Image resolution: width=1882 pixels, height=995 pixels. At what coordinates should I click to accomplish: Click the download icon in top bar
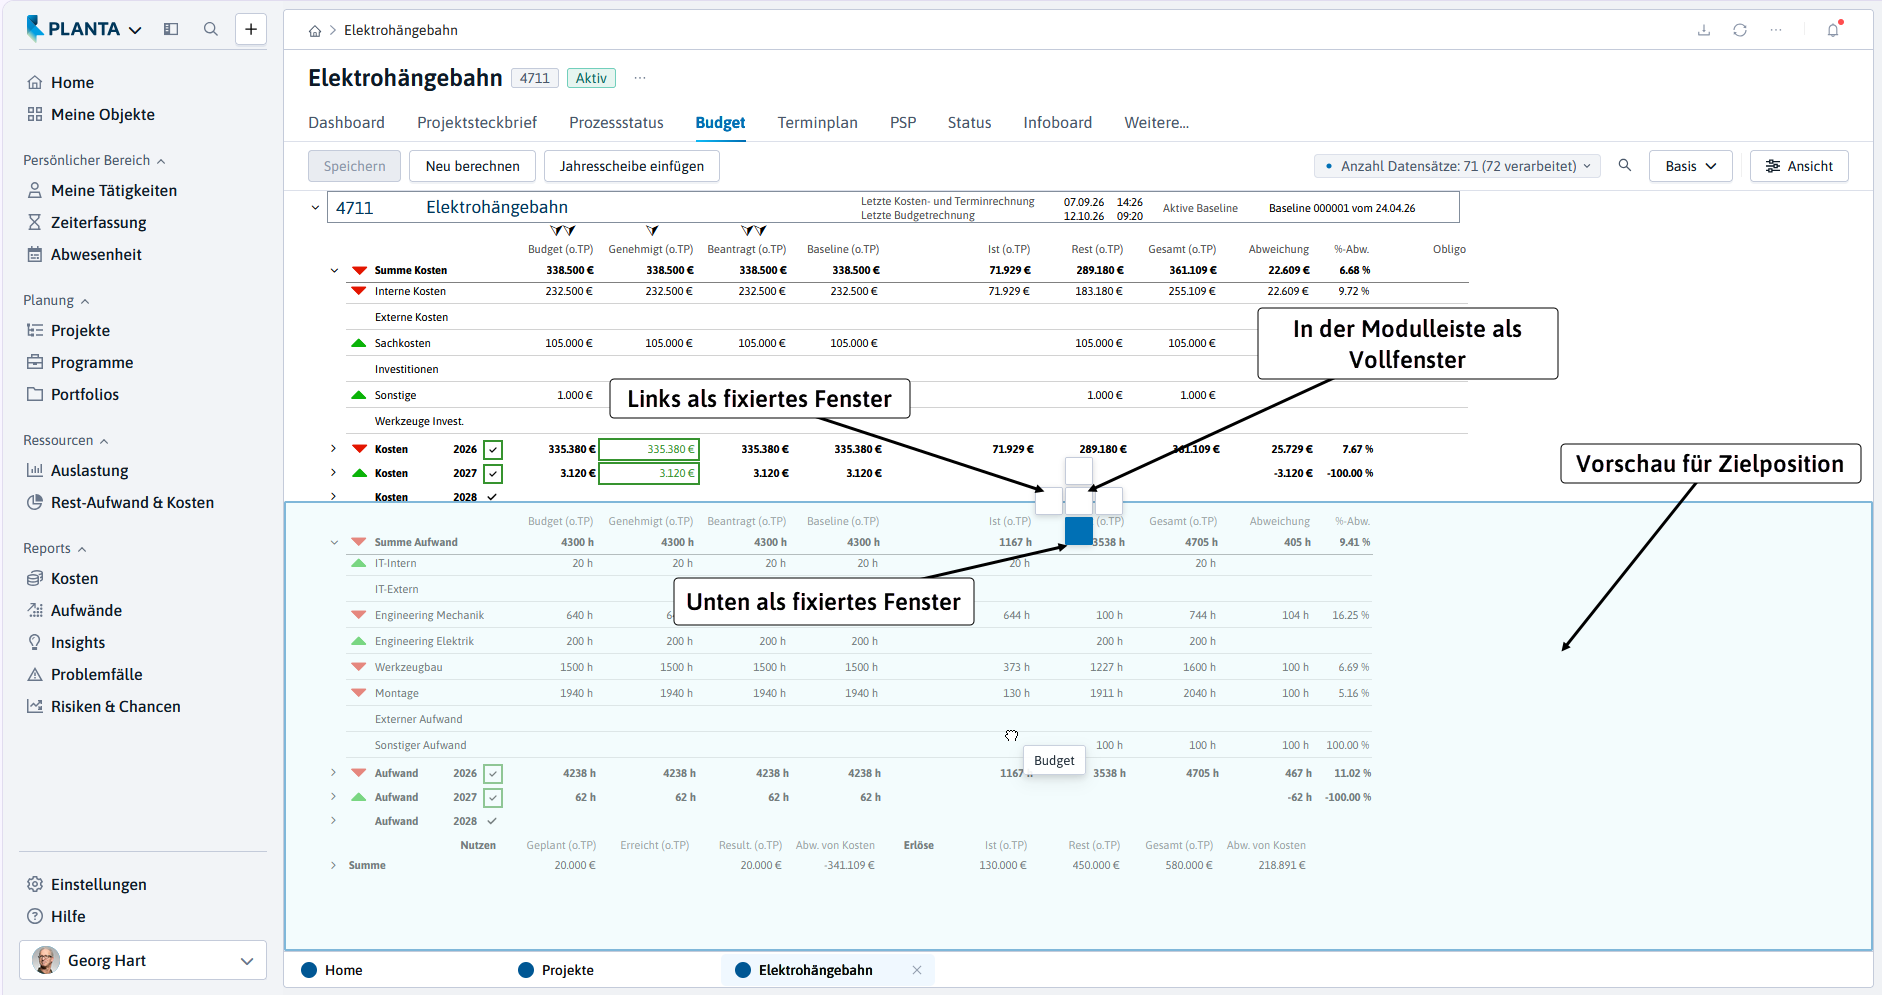(1704, 30)
